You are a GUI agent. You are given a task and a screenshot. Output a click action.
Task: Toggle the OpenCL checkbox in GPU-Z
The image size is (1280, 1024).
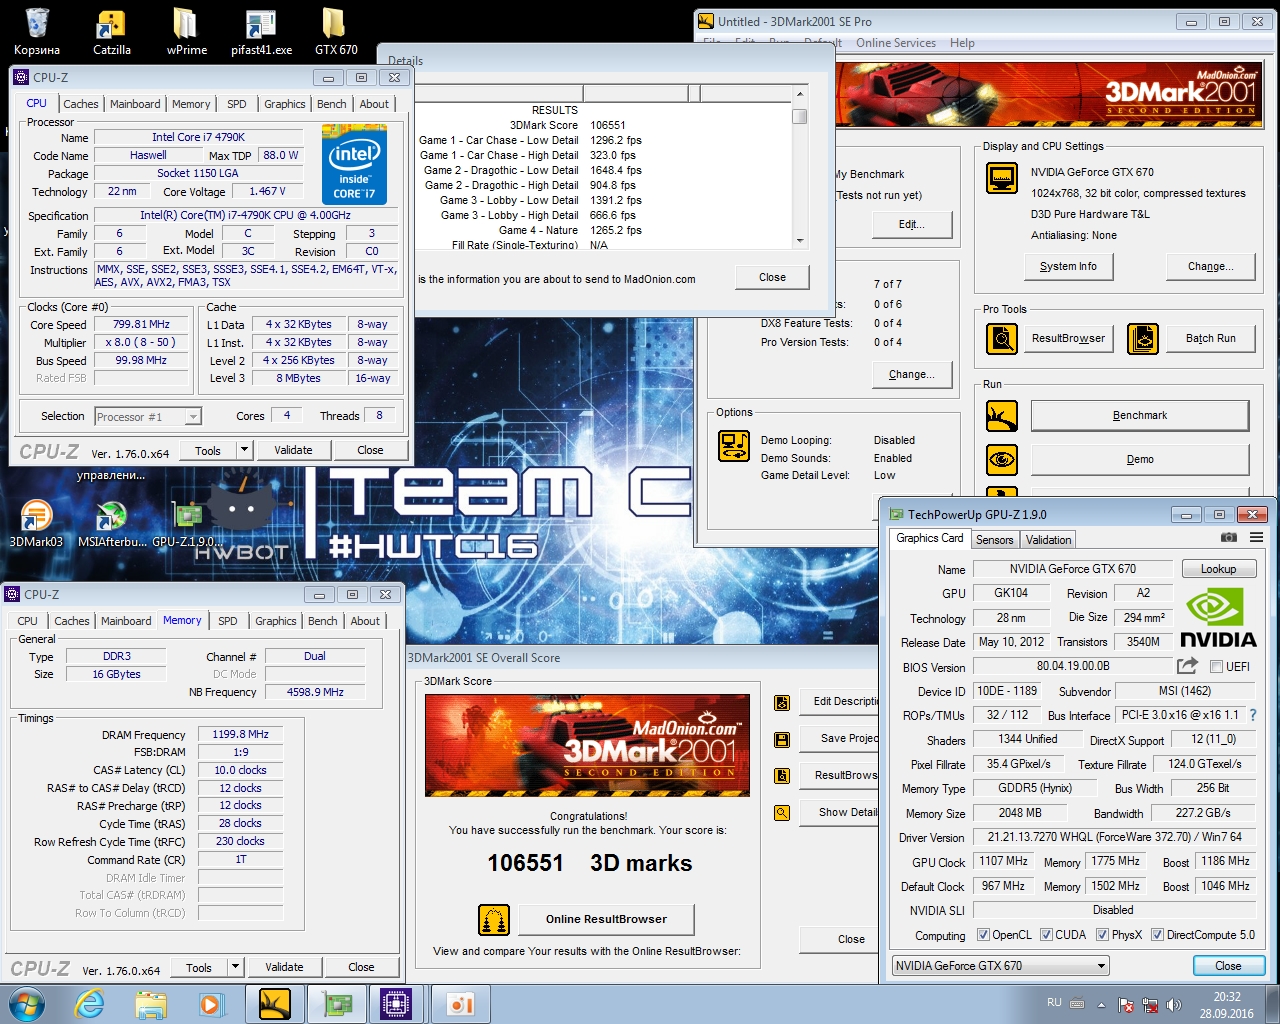[983, 935]
